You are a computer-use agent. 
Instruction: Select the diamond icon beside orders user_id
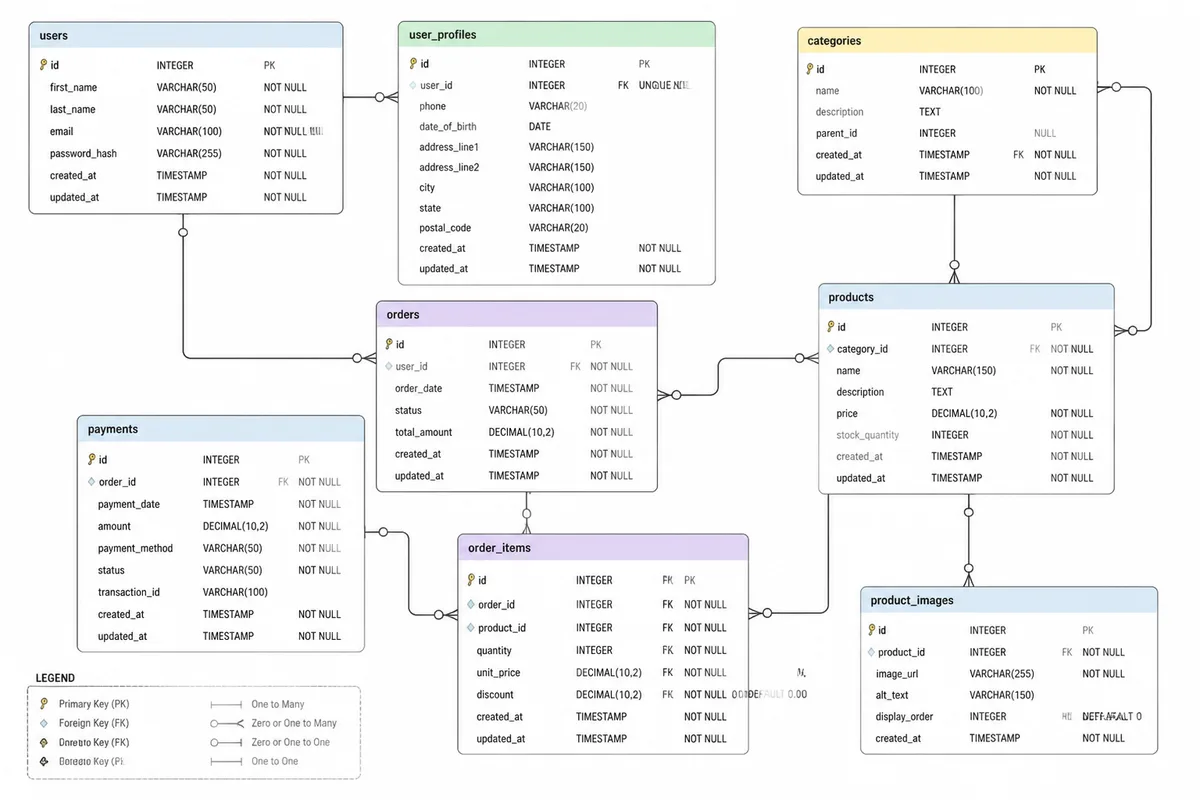[x=388, y=366]
